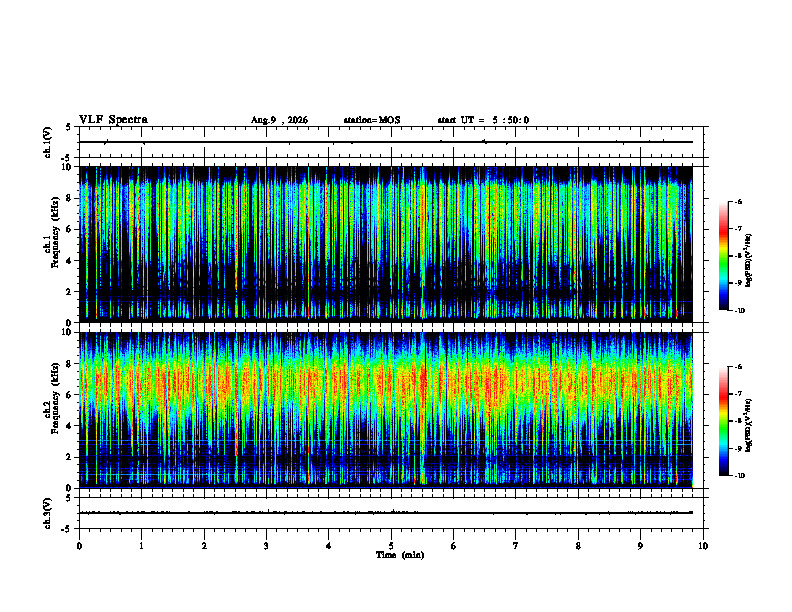This screenshot has height=612, width=792.
Task: Click the "ch.1(V)" axis label of top trace
Action: [48, 142]
